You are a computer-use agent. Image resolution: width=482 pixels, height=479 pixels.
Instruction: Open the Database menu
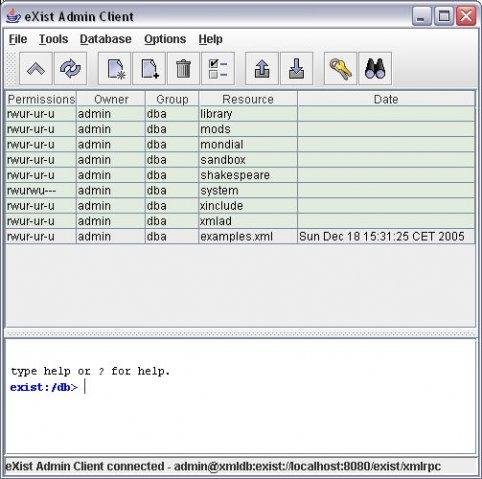pos(106,39)
